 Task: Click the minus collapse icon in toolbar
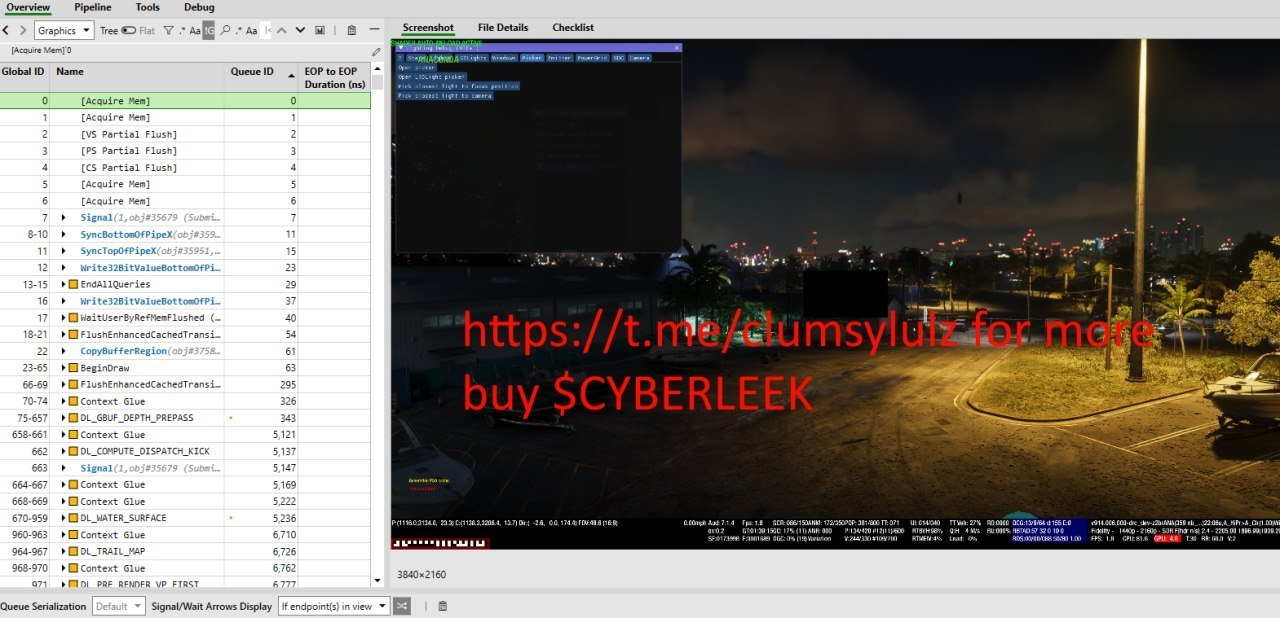[x=374, y=31]
